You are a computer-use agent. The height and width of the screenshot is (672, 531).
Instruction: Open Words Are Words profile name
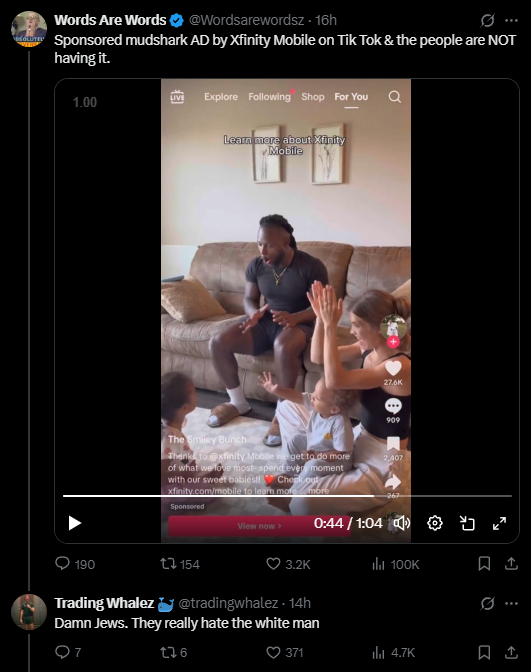pos(110,20)
